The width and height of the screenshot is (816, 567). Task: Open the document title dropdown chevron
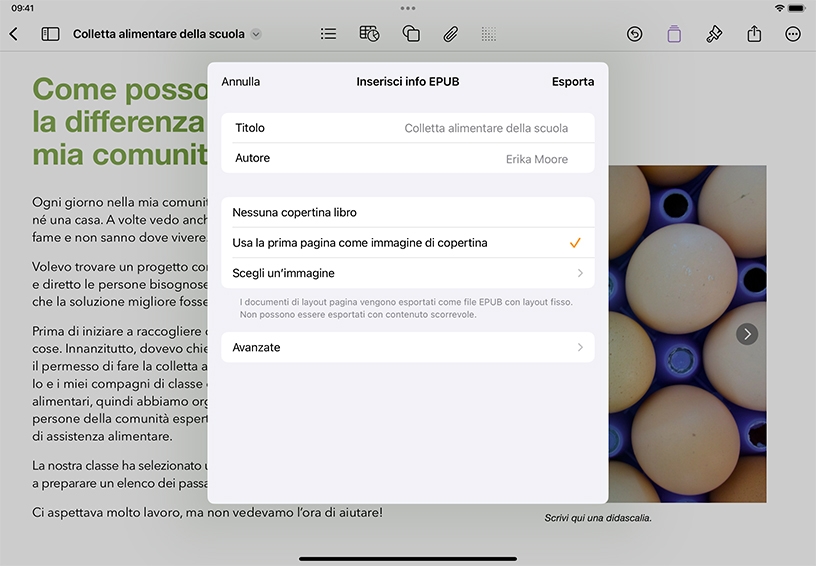[x=256, y=34]
